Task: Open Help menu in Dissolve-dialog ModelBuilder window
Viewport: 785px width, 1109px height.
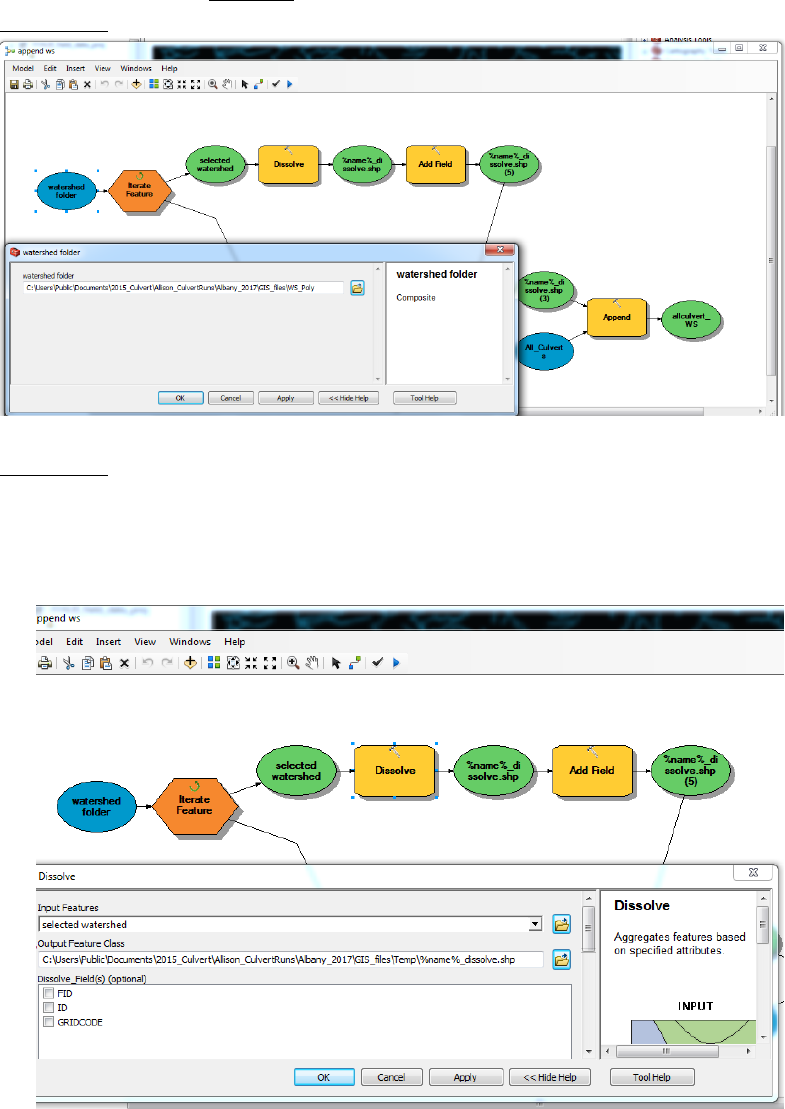Action: click(x=235, y=642)
